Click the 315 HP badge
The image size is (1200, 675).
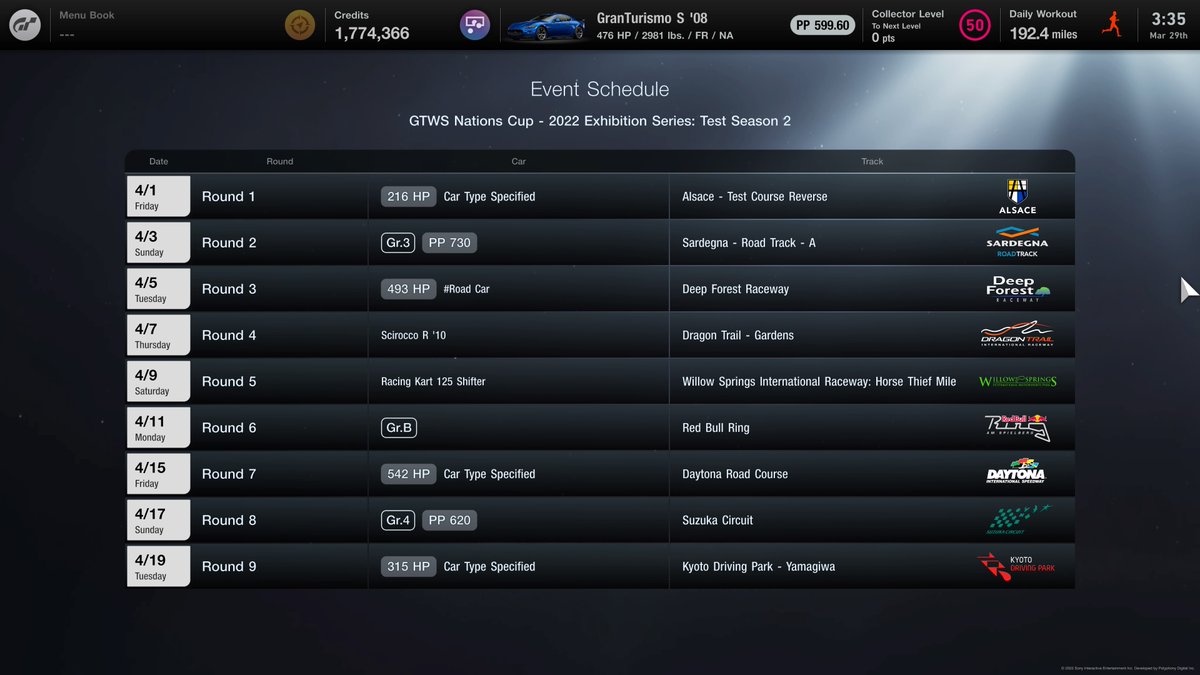coord(408,566)
